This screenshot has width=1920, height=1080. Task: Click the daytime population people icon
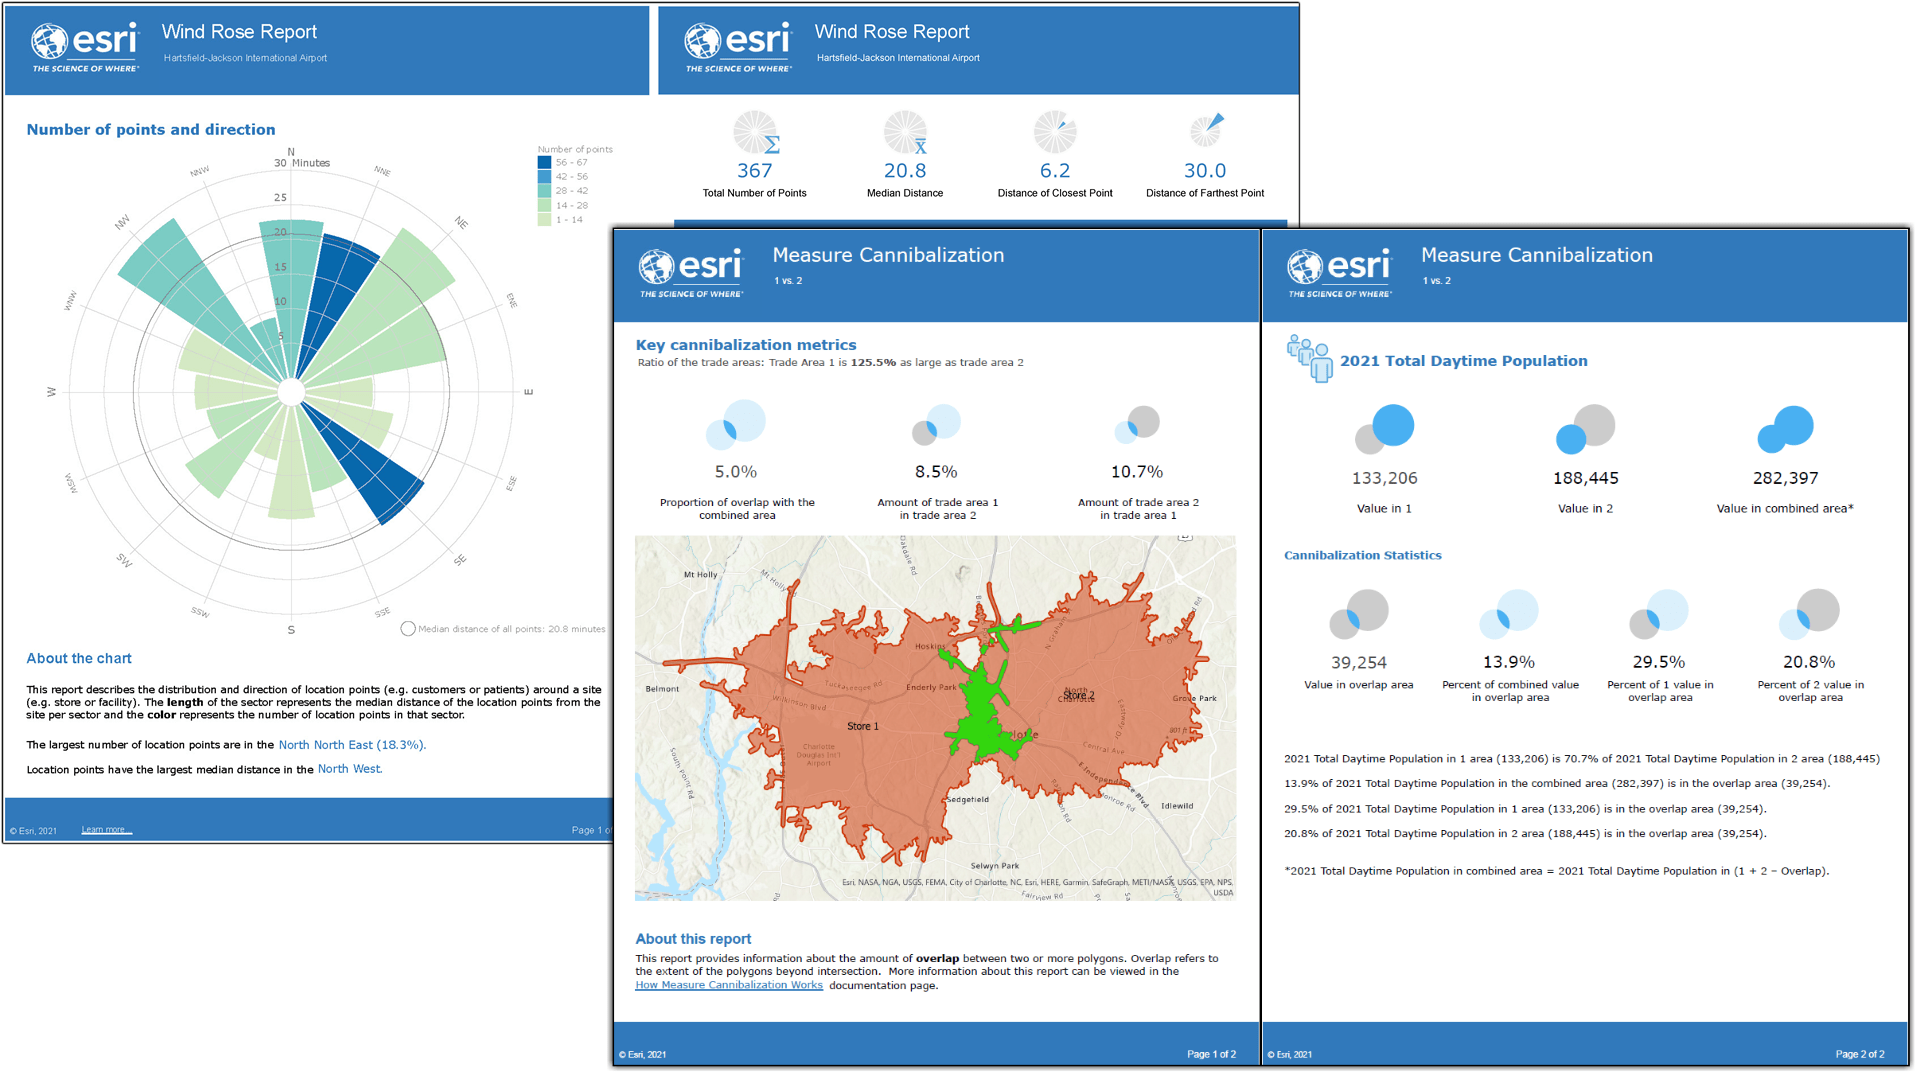click(1309, 358)
